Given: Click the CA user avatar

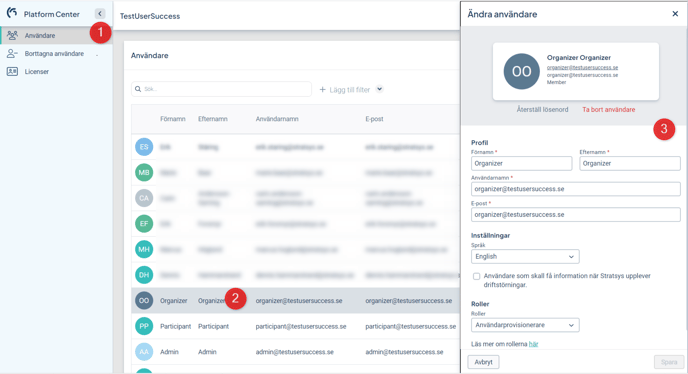Looking at the screenshot, I should [144, 198].
